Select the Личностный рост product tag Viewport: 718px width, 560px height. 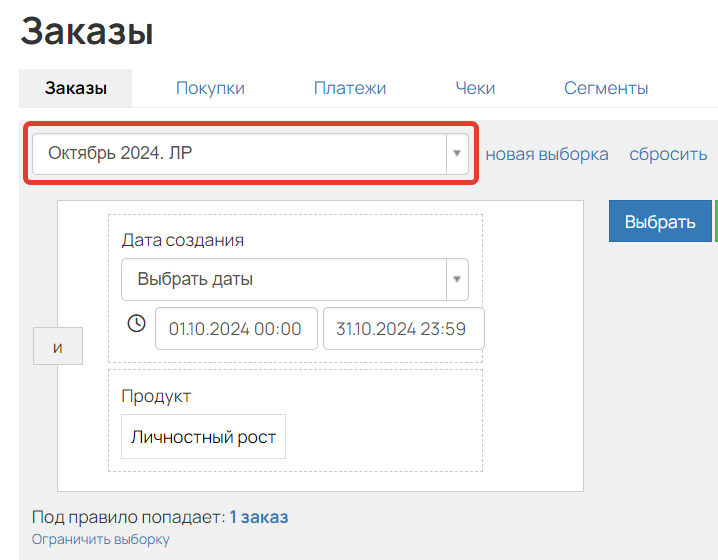203,437
